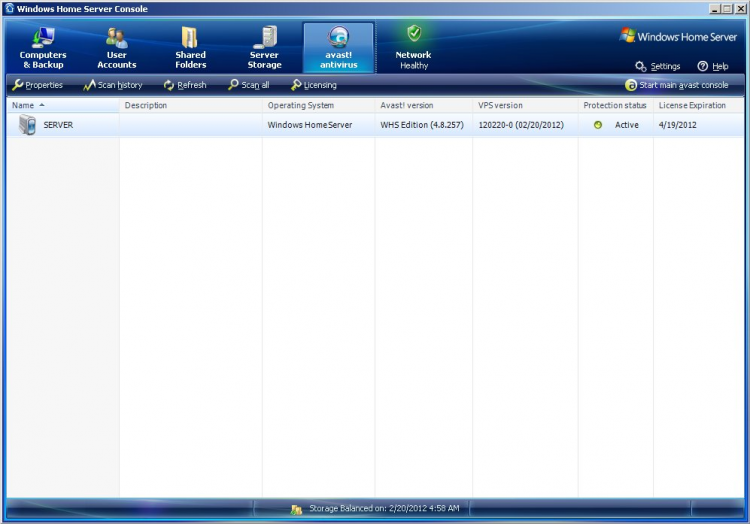Sort by the Avast! version column

point(424,105)
